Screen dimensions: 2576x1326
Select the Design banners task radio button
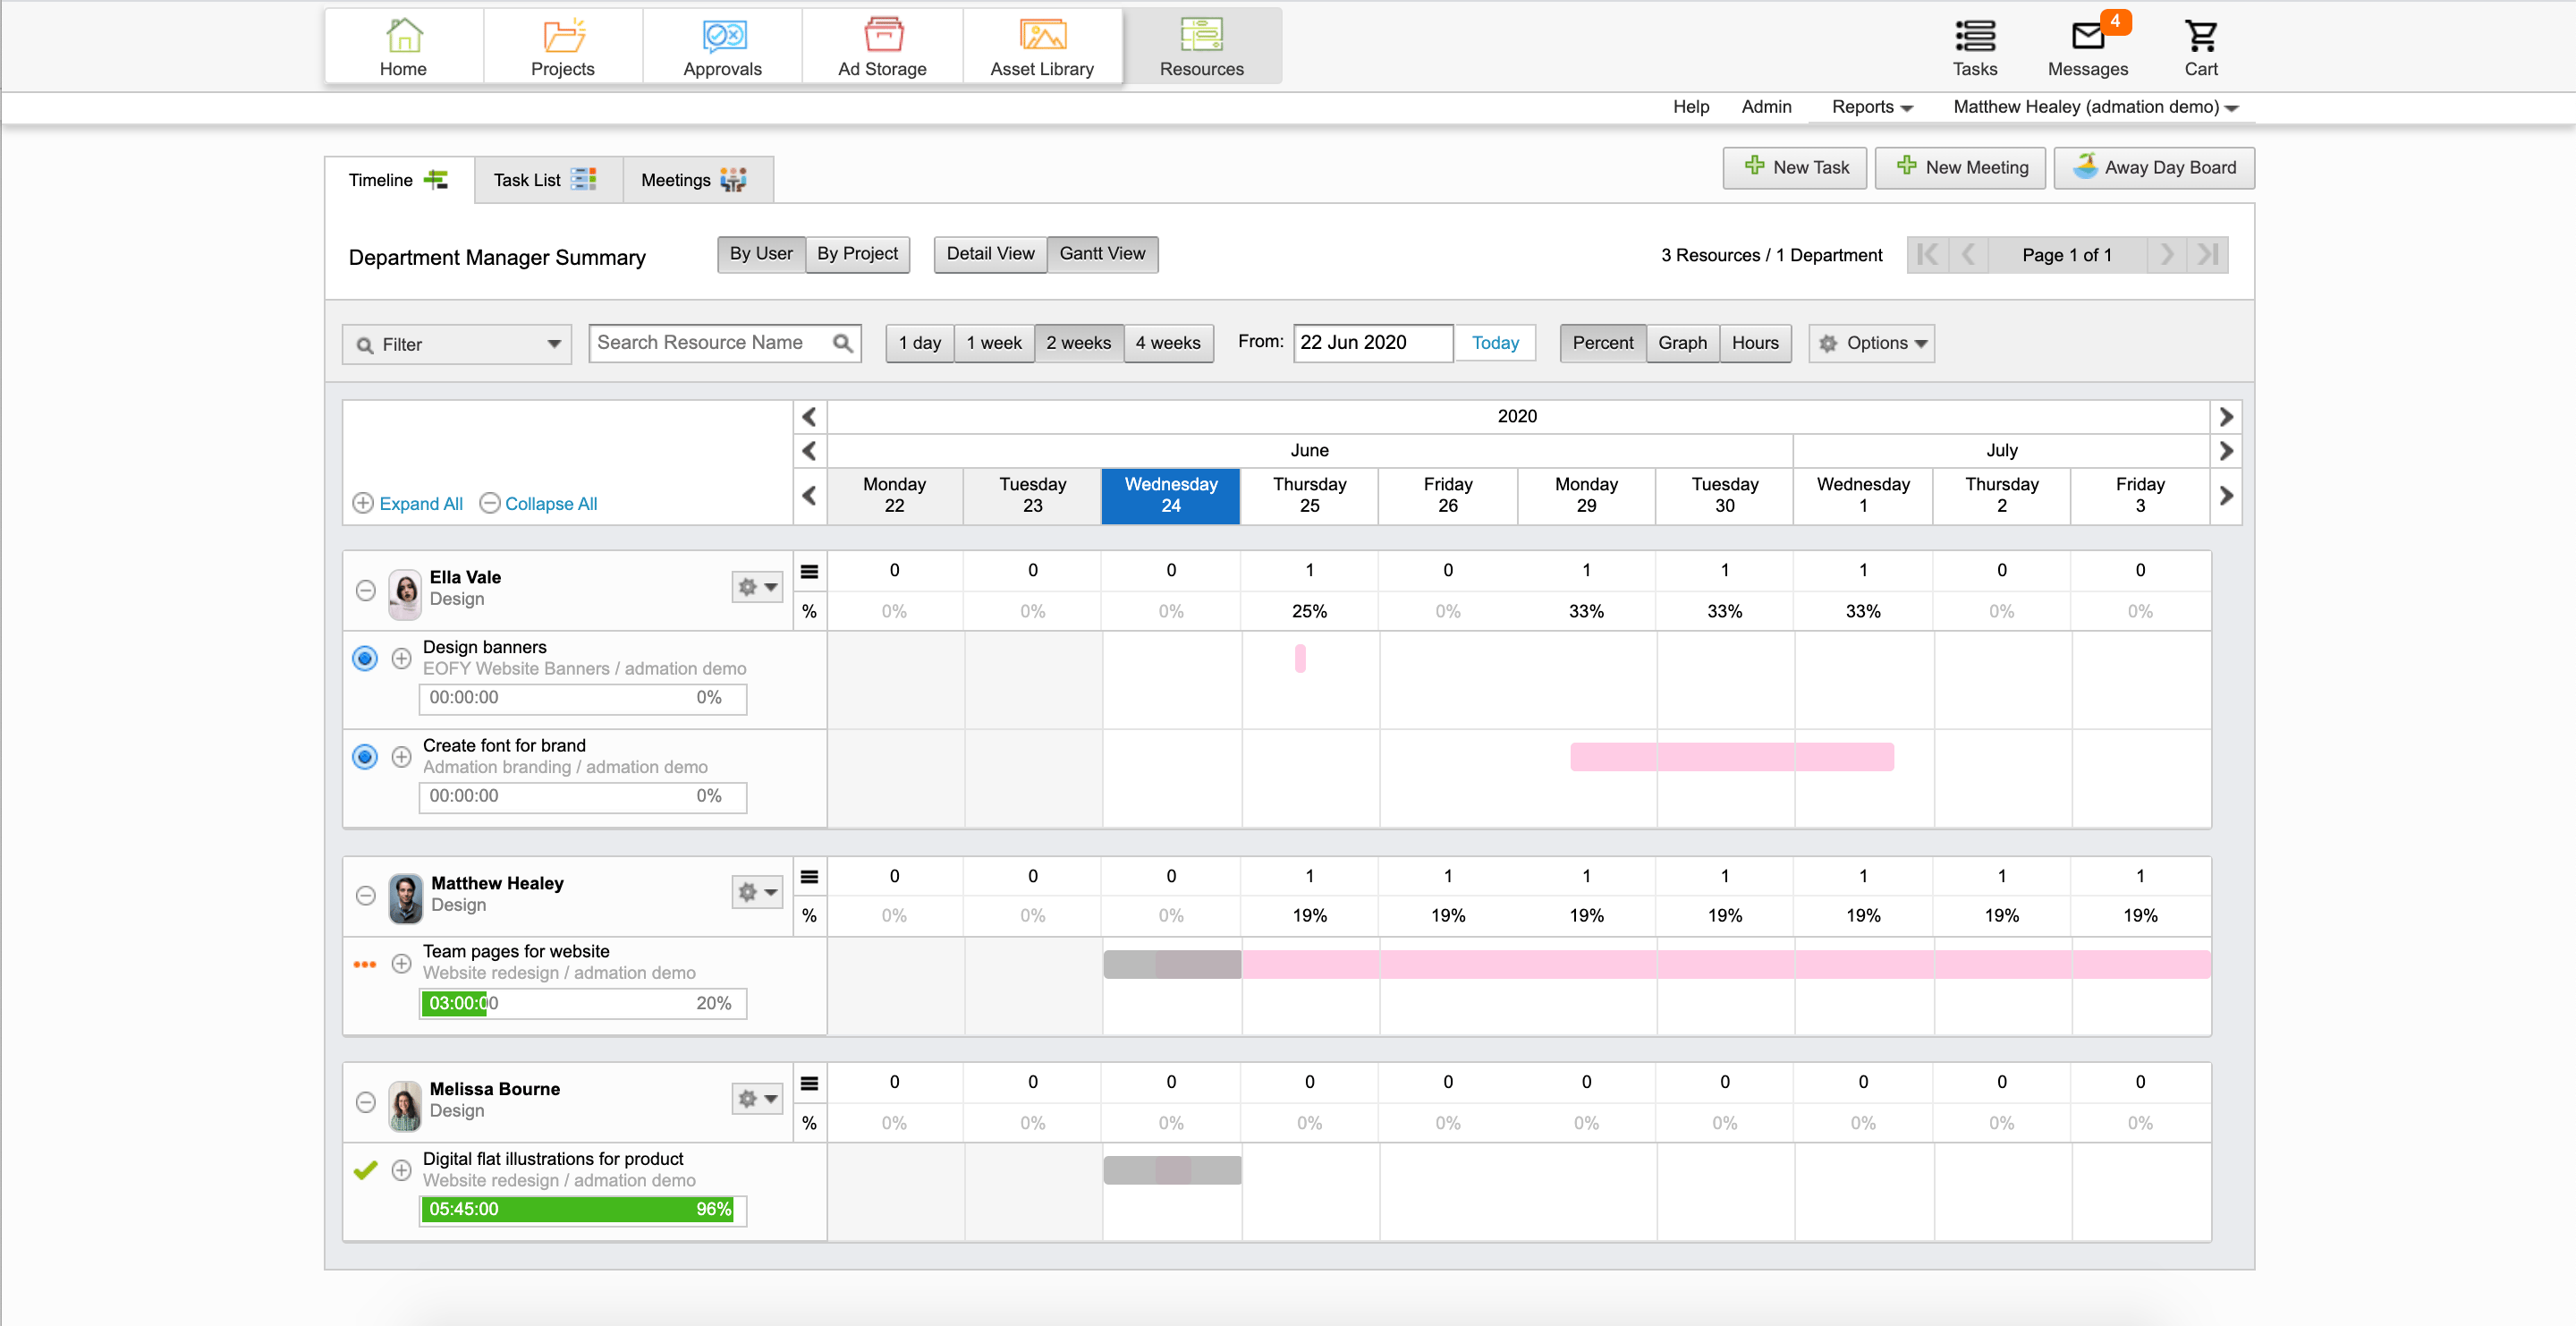click(x=365, y=658)
